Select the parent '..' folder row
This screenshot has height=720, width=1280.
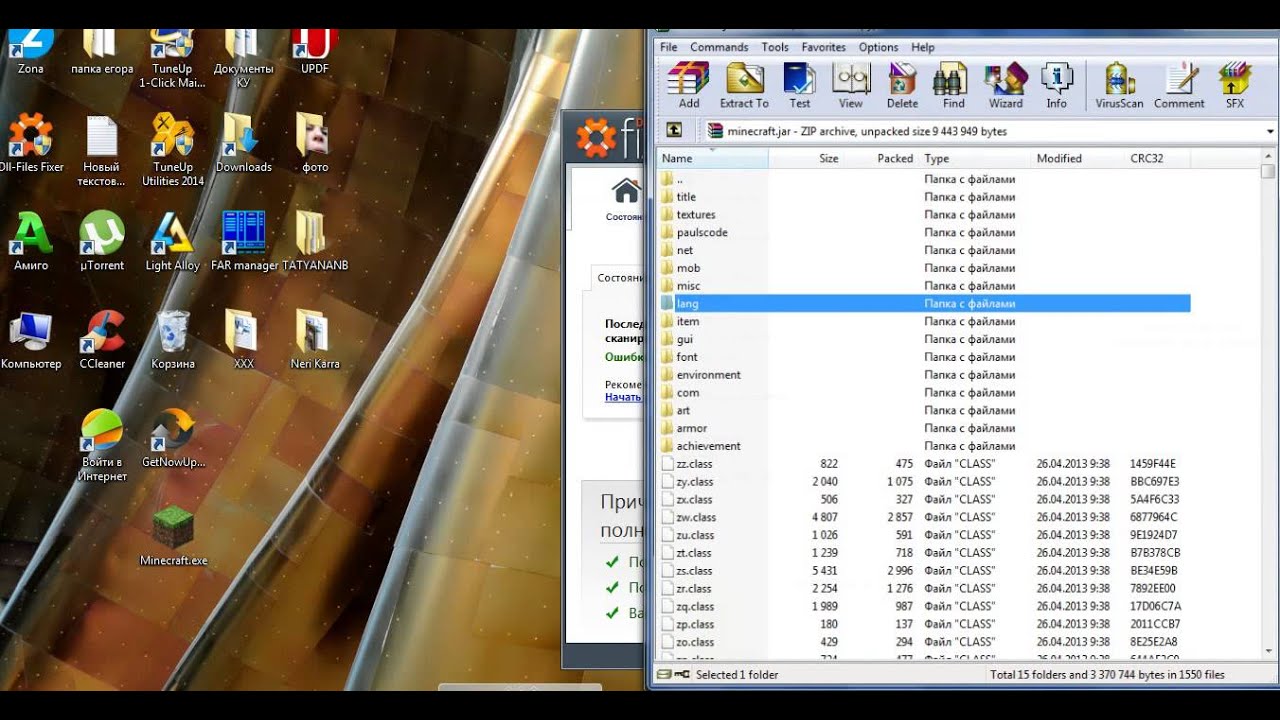pos(924,179)
